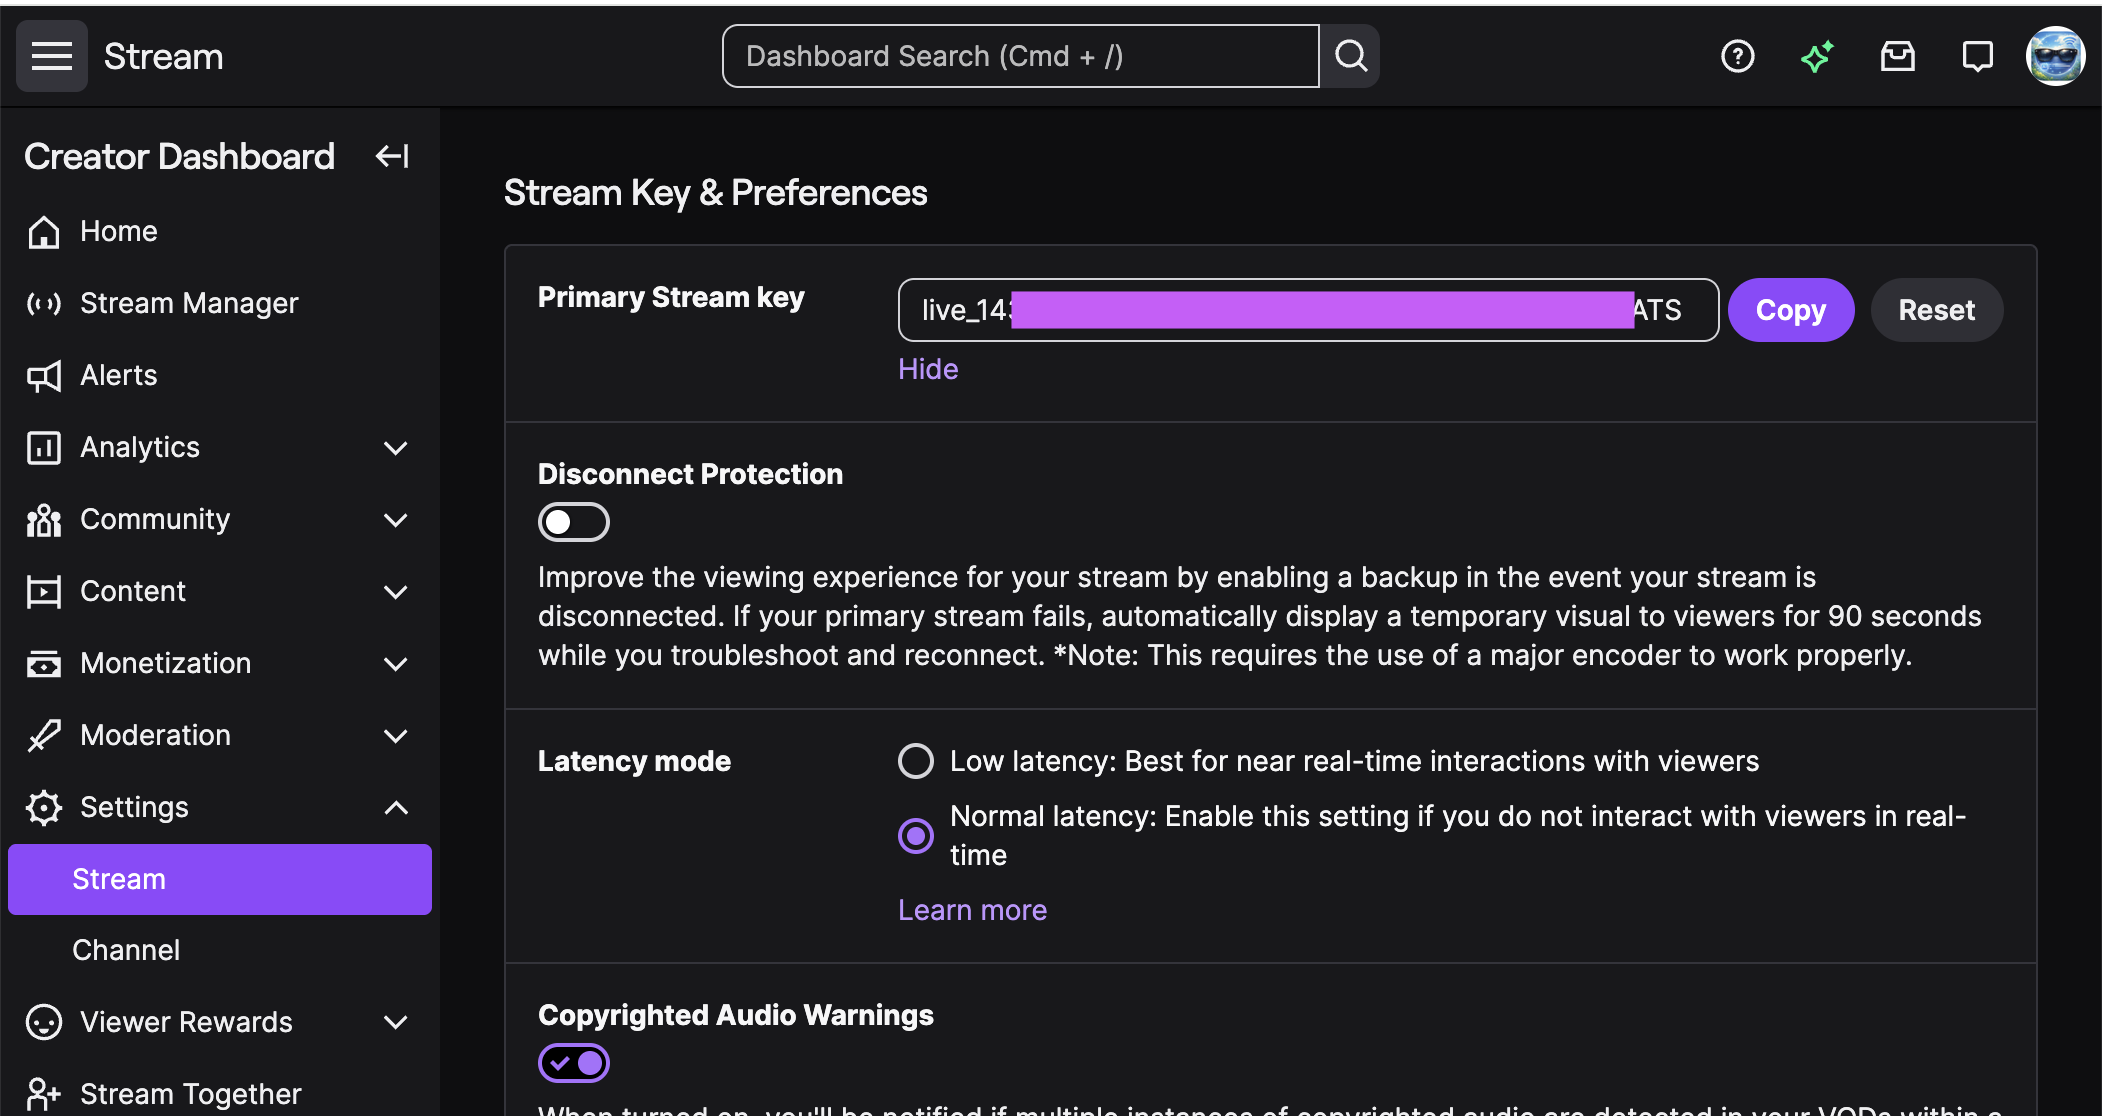Open the Channel settings item
Image resolution: width=2102 pixels, height=1116 pixels.
coord(220,950)
